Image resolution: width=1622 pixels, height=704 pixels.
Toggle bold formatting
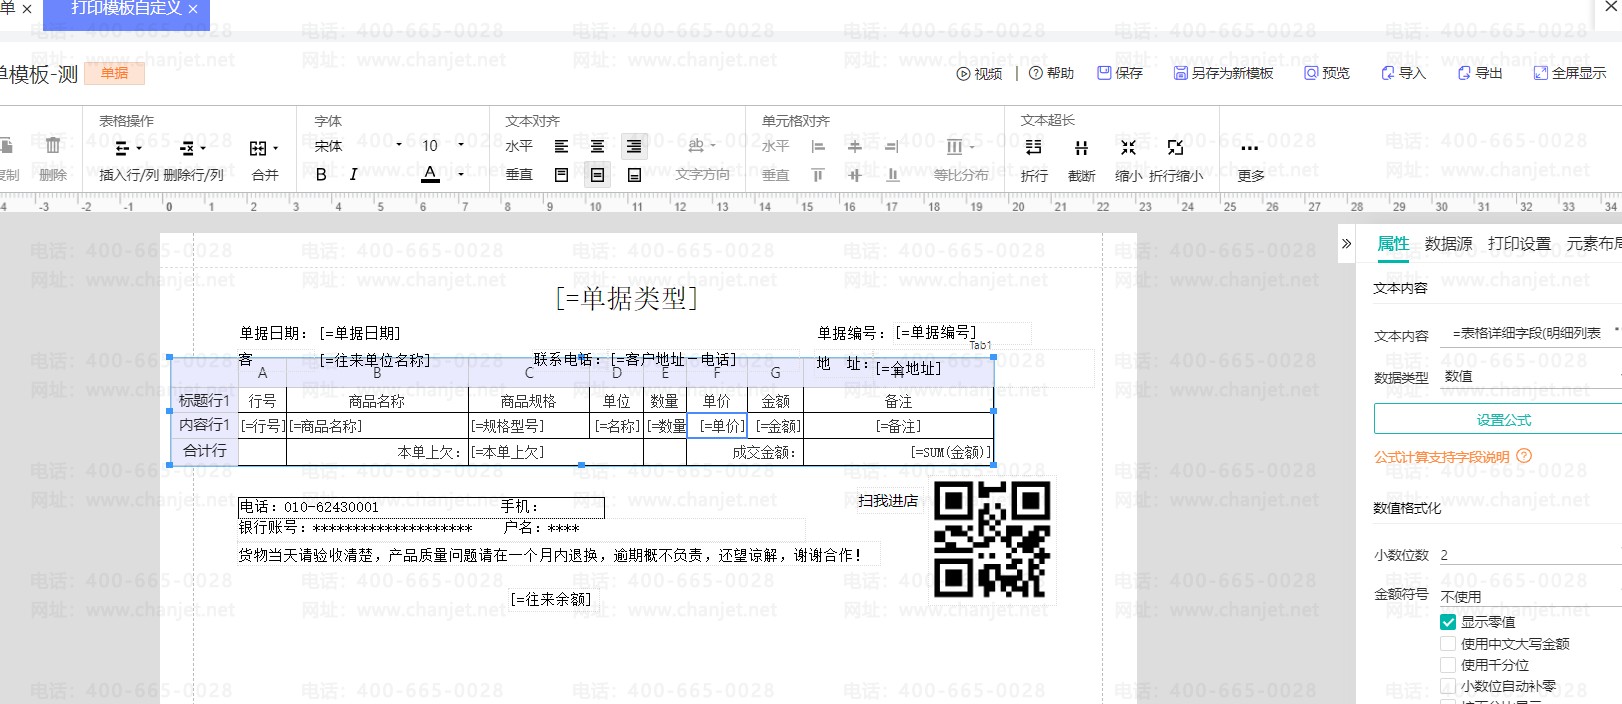pos(321,174)
